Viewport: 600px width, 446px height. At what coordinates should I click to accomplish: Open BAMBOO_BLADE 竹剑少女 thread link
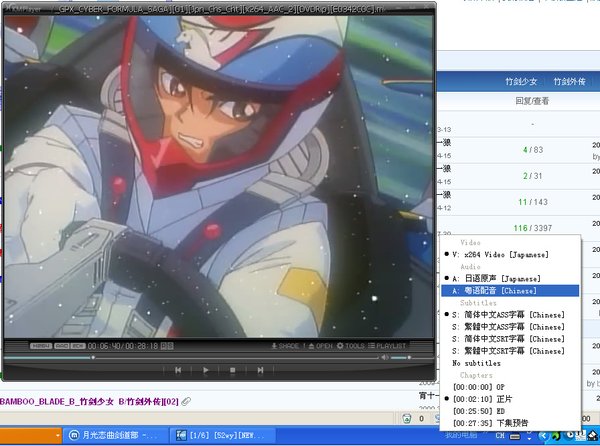click(89, 402)
